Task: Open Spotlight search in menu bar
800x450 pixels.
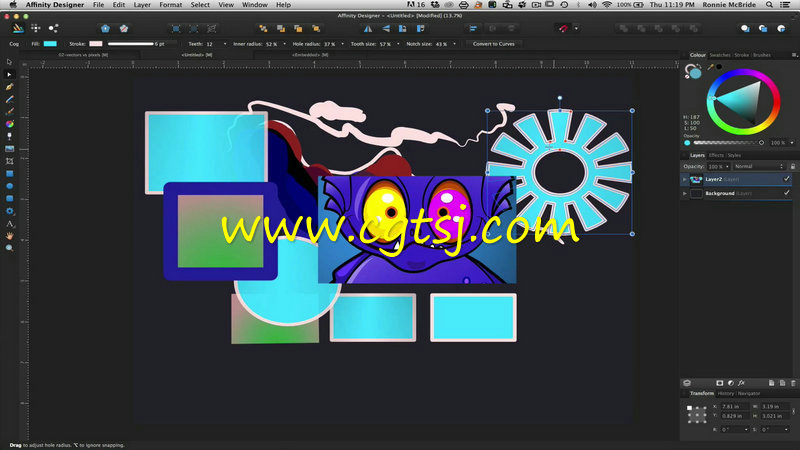Action: point(769,5)
